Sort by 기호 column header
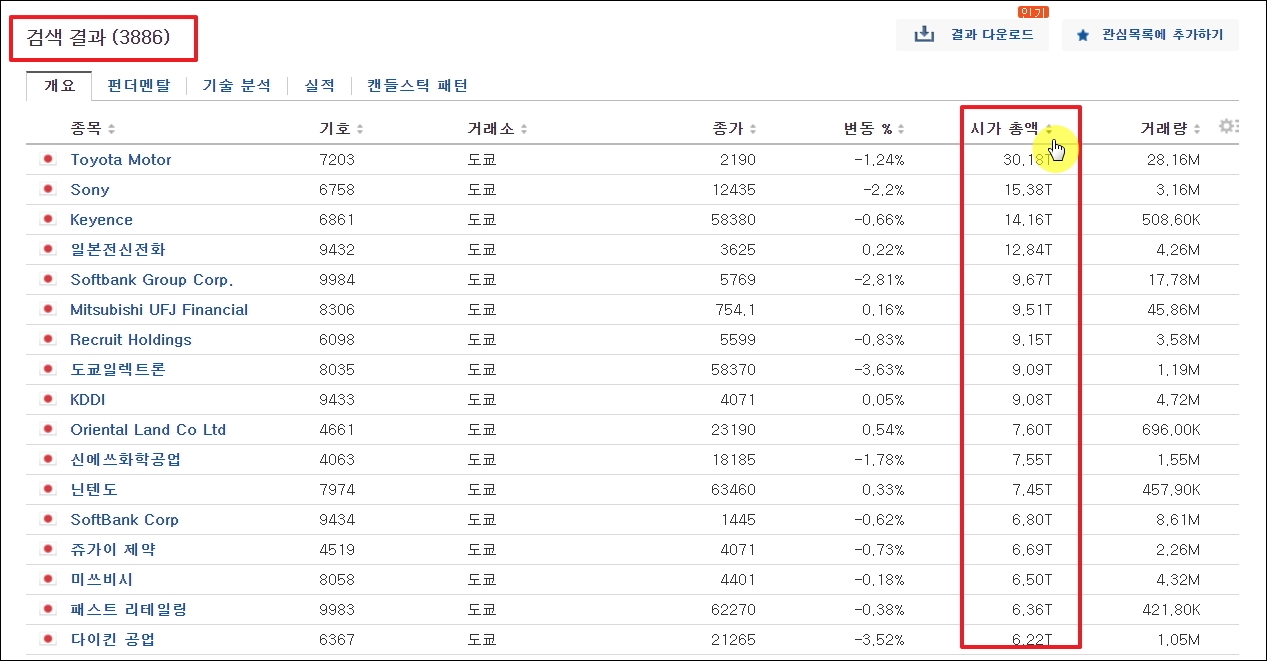 coord(341,129)
